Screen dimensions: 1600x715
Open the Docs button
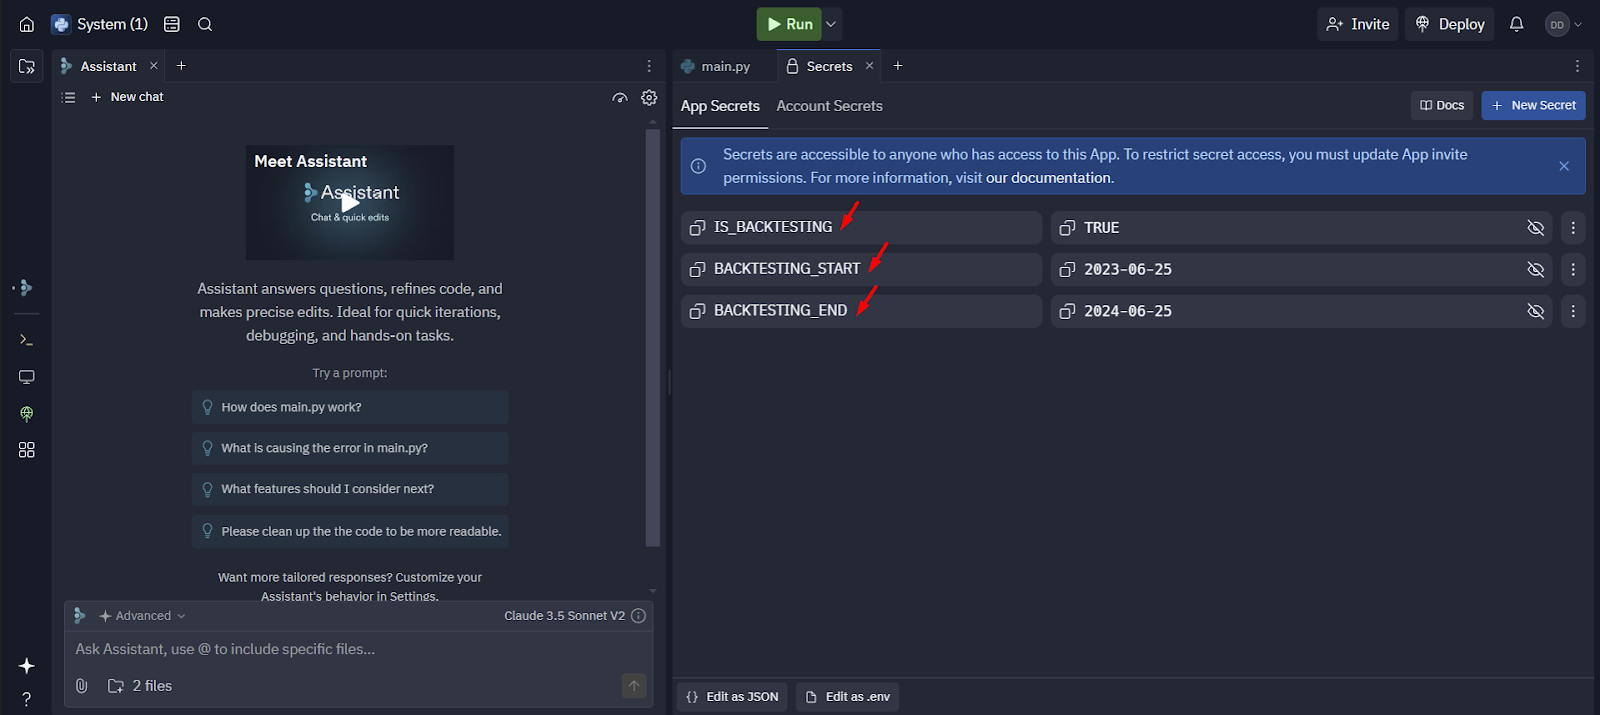1442,105
